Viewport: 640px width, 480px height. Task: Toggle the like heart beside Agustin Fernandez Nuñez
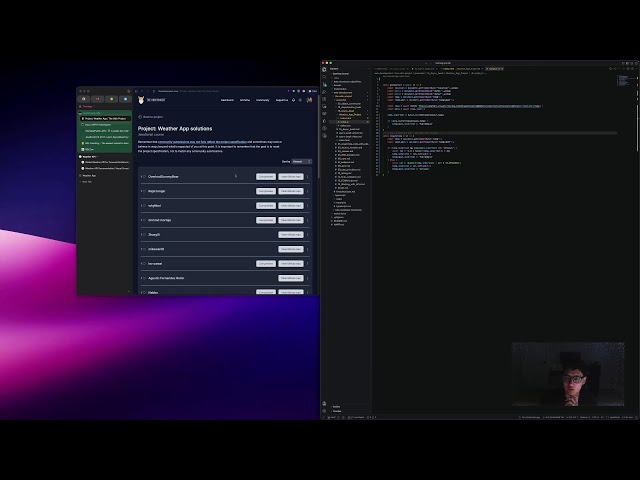click(x=144, y=278)
